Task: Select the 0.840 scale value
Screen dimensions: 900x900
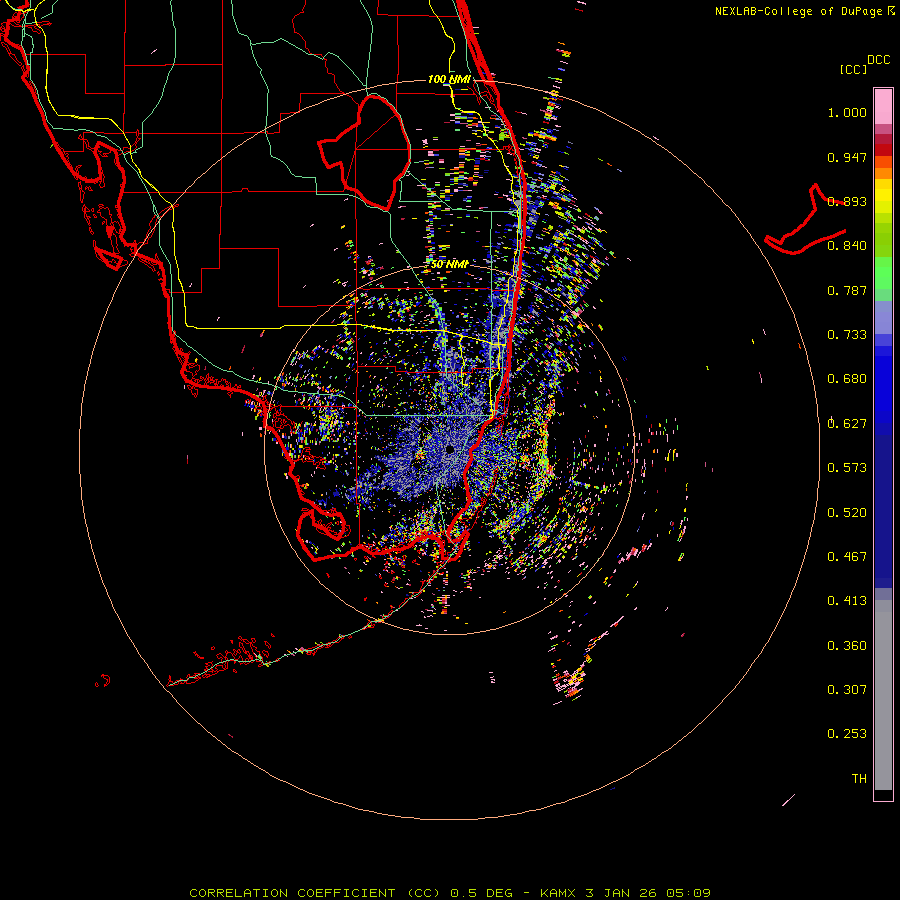Action: point(847,246)
